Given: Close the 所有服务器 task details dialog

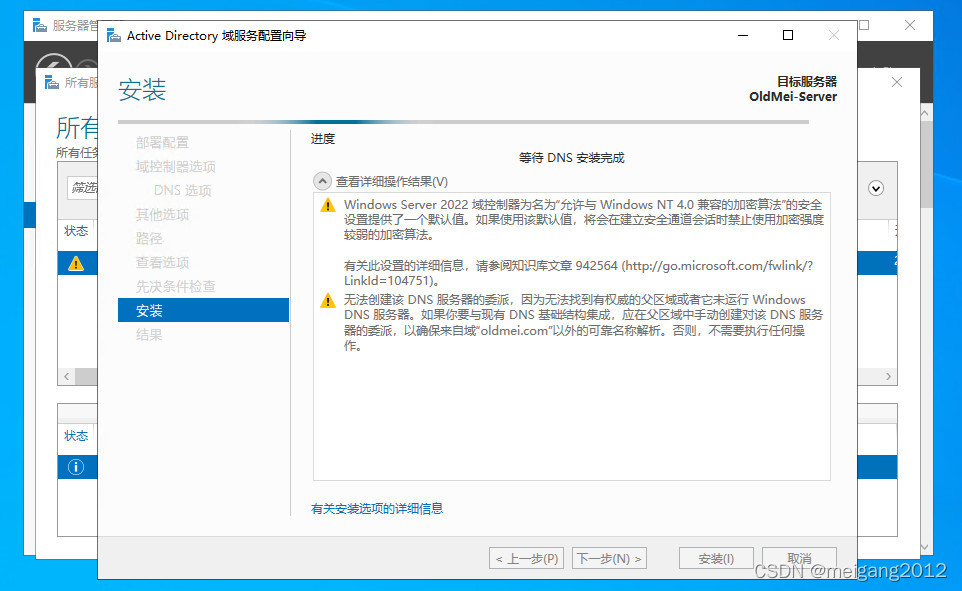Looking at the screenshot, I should 897,82.
